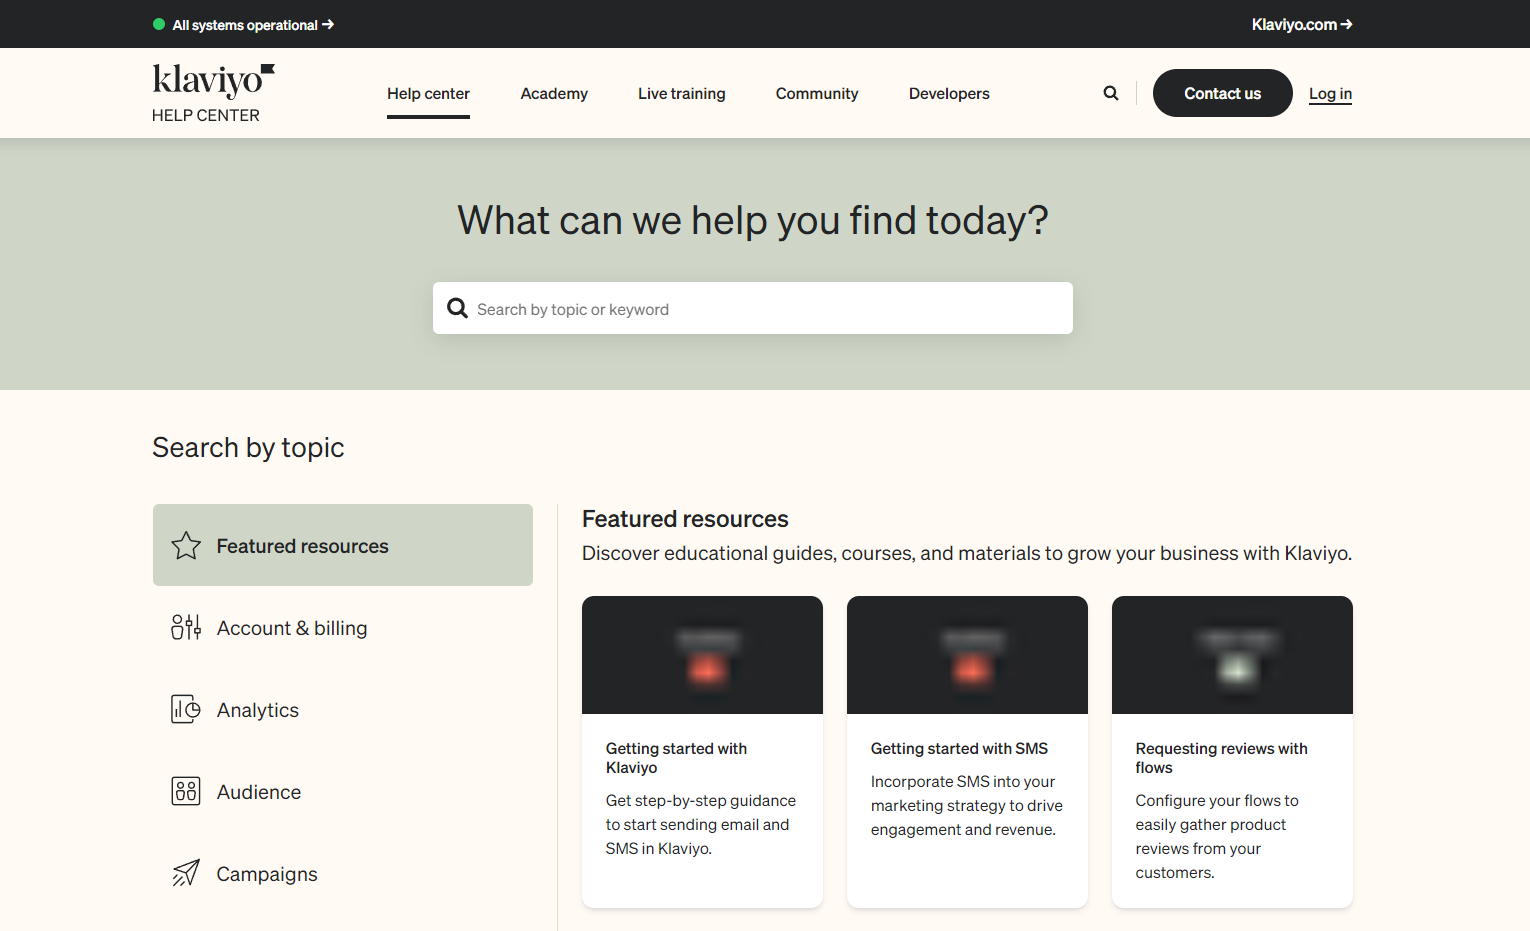Image resolution: width=1530 pixels, height=931 pixels.
Task: Click the Featured resources star icon
Action: [x=186, y=545]
